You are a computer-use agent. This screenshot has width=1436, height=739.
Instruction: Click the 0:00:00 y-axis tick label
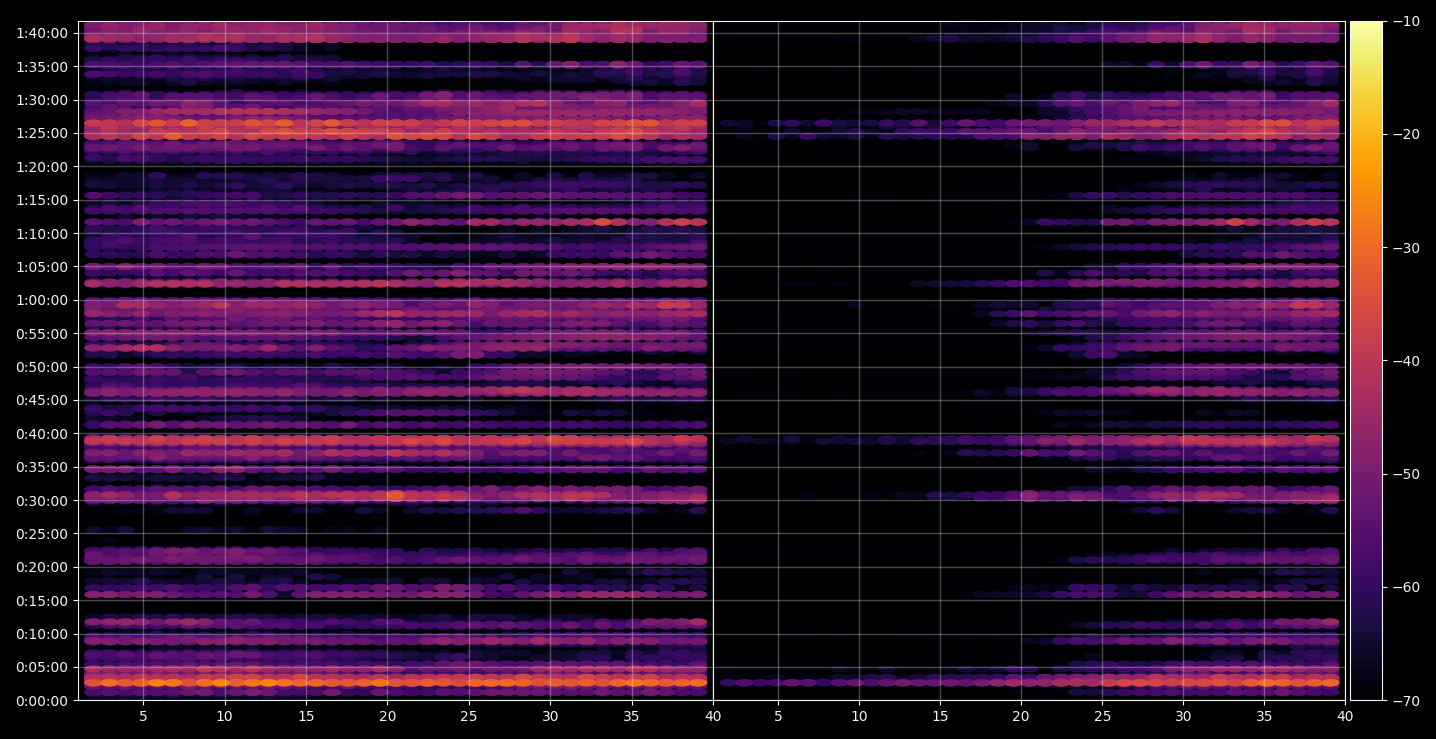point(41,701)
